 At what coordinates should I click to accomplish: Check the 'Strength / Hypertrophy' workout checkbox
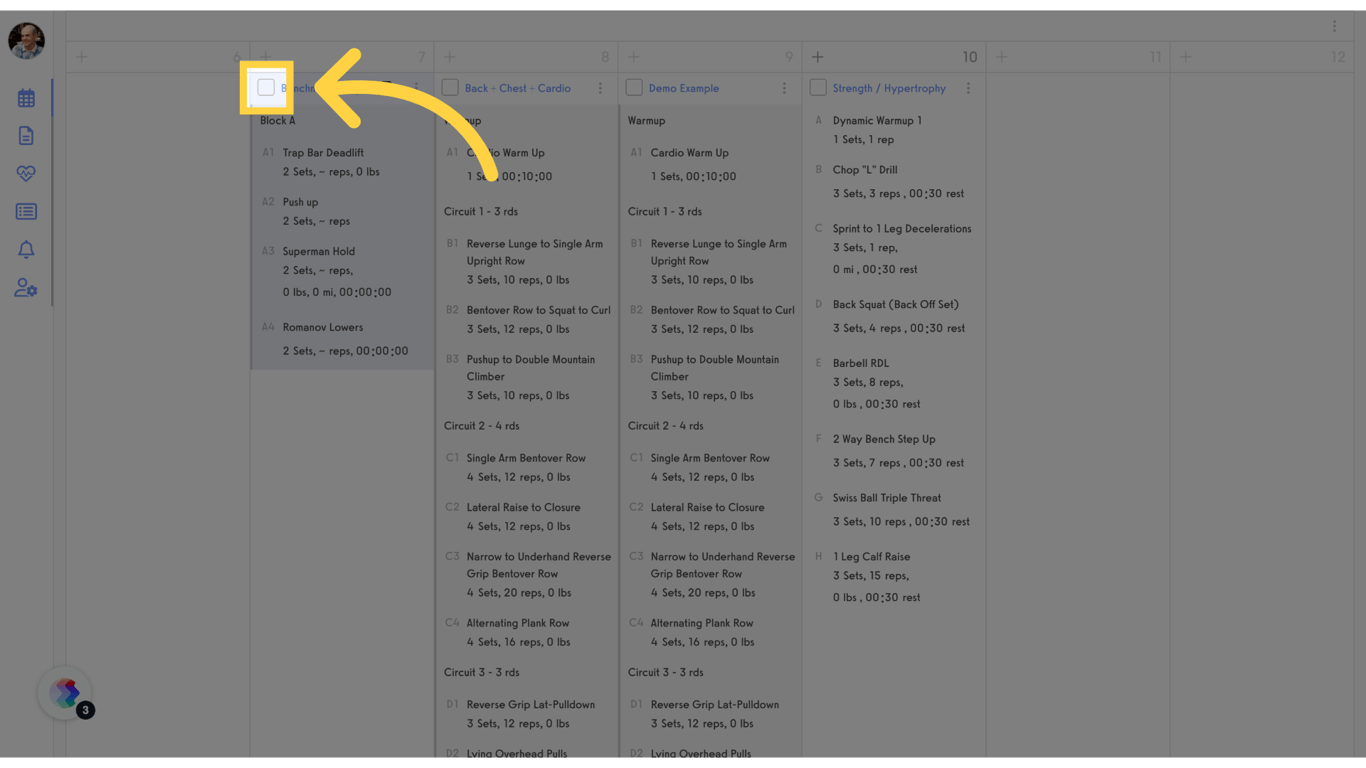tap(818, 88)
